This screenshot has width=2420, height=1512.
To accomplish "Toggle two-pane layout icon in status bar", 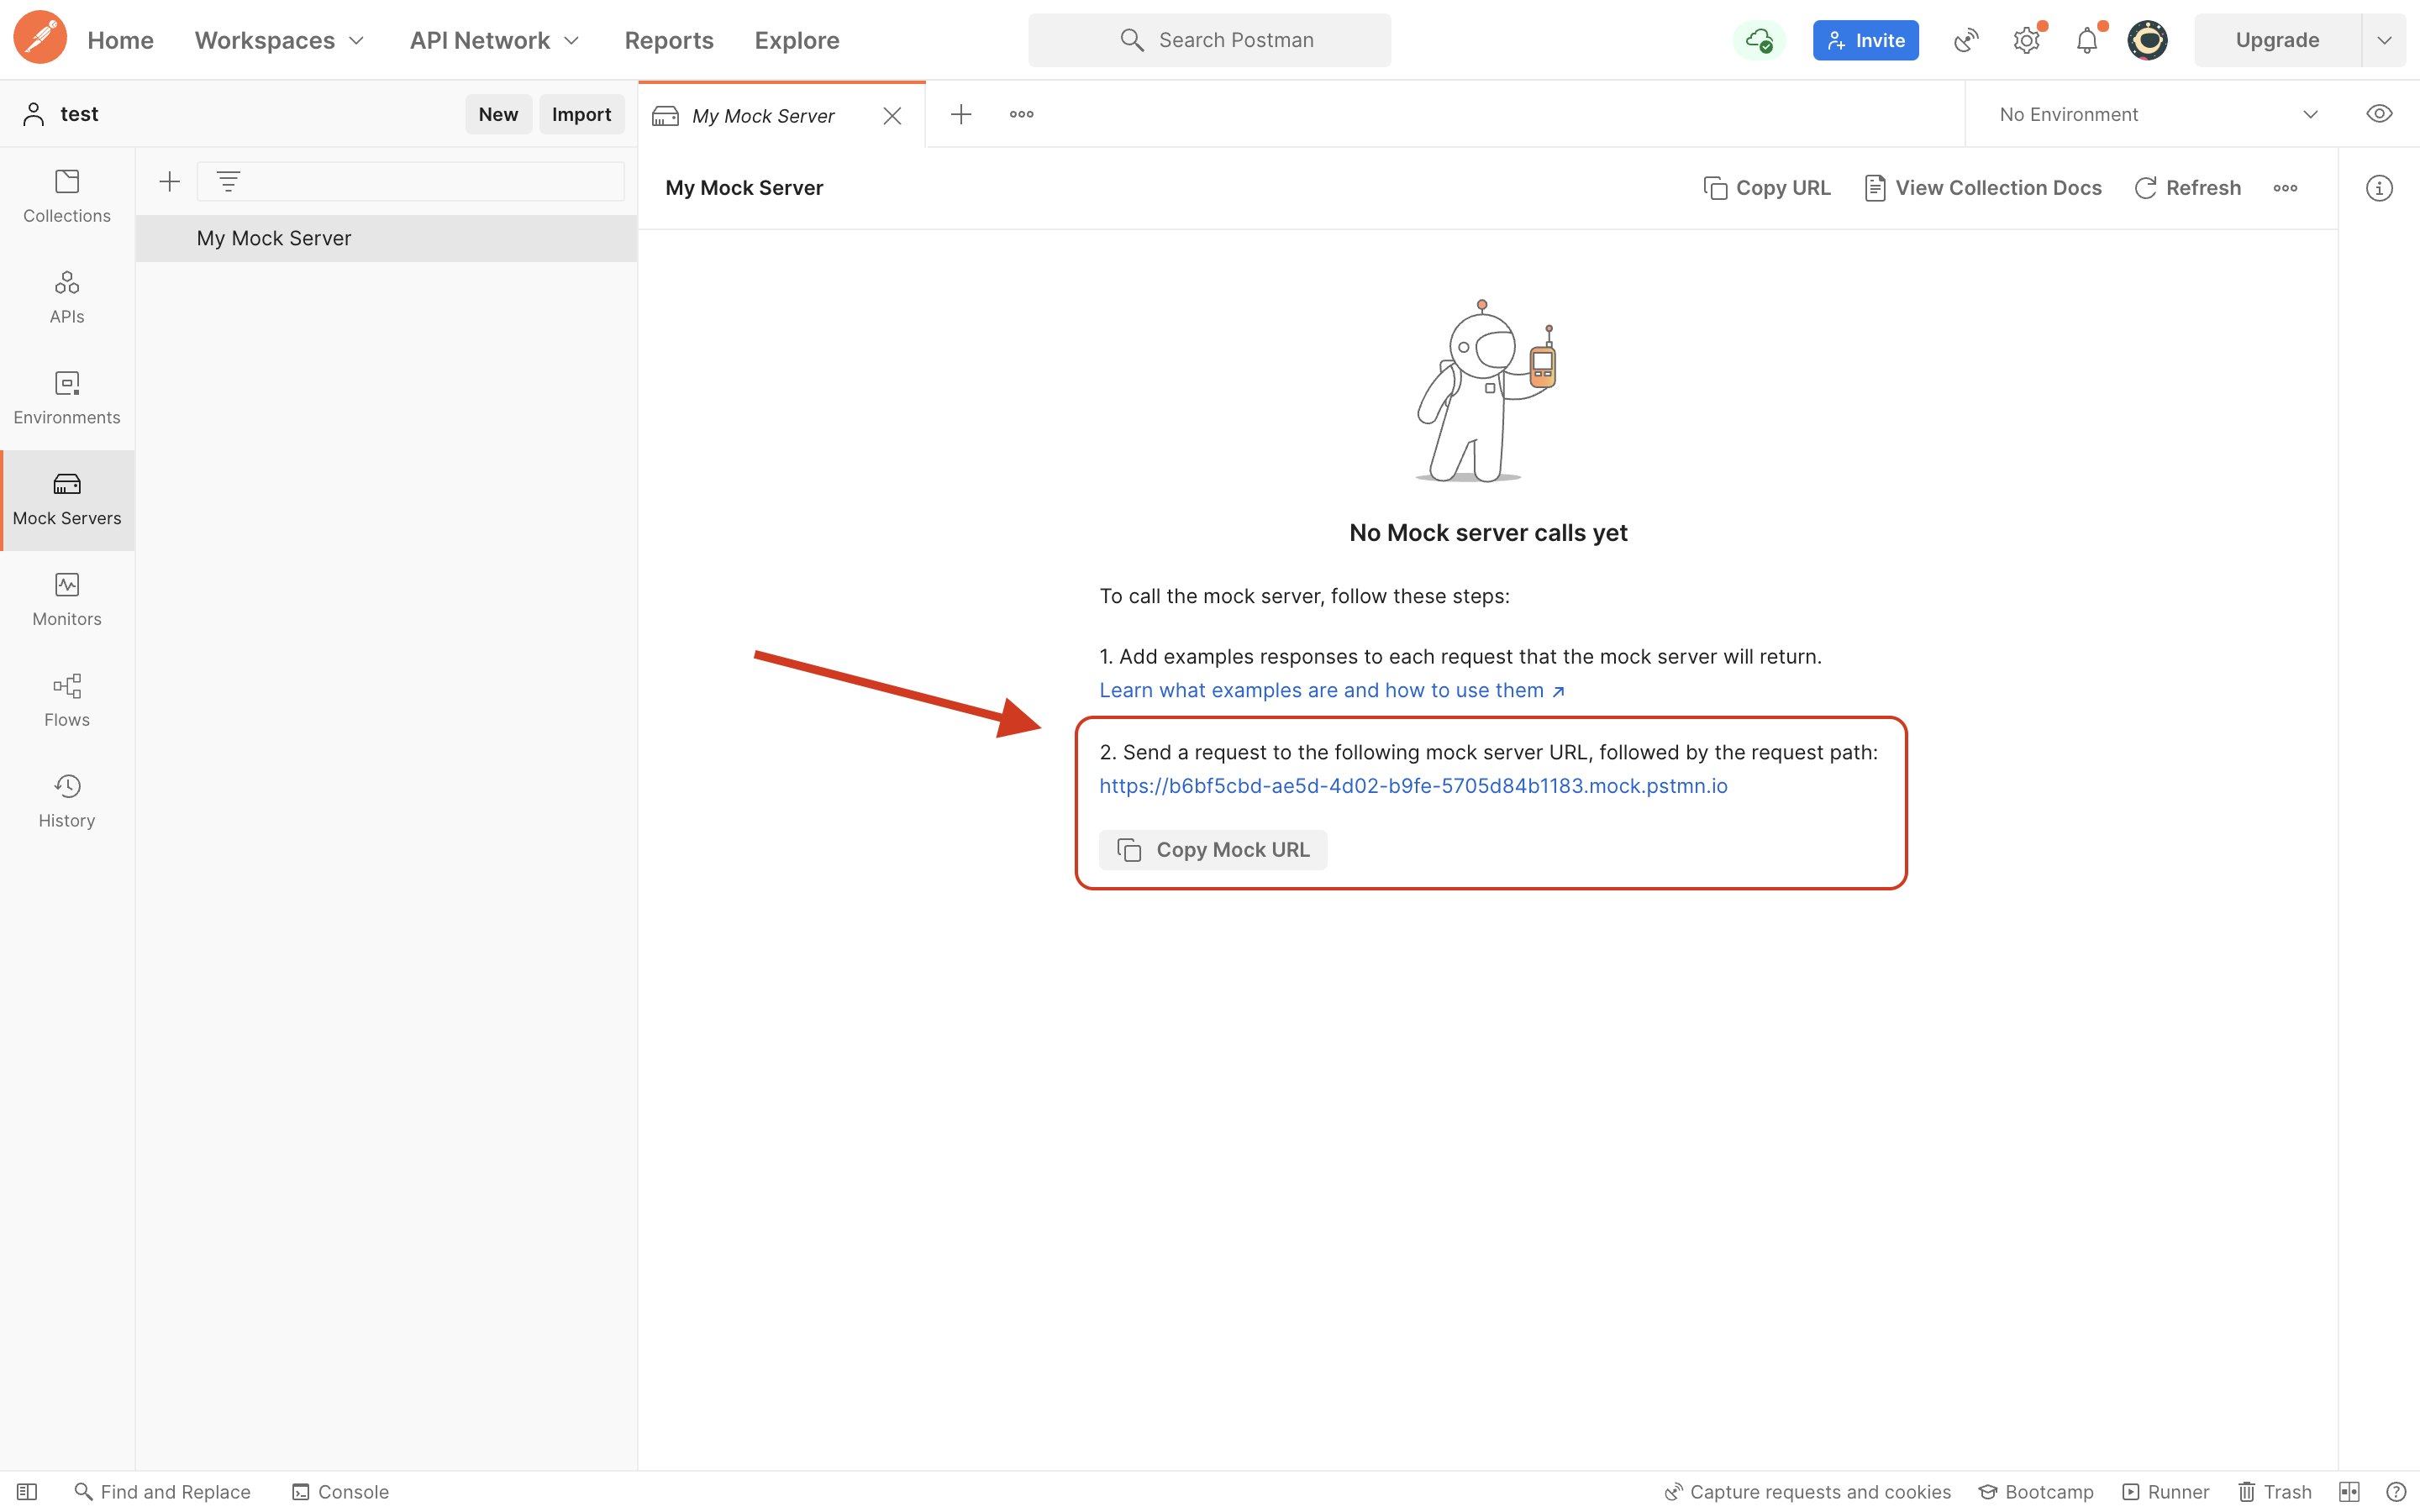I will [2349, 1491].
